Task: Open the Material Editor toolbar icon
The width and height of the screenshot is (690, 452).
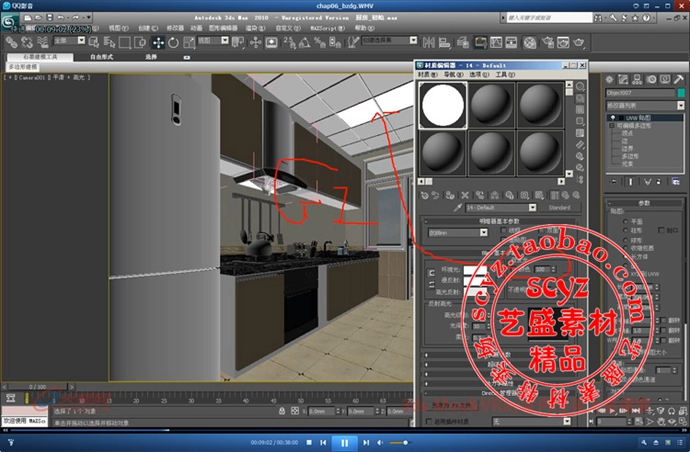Action: [530, 42]
